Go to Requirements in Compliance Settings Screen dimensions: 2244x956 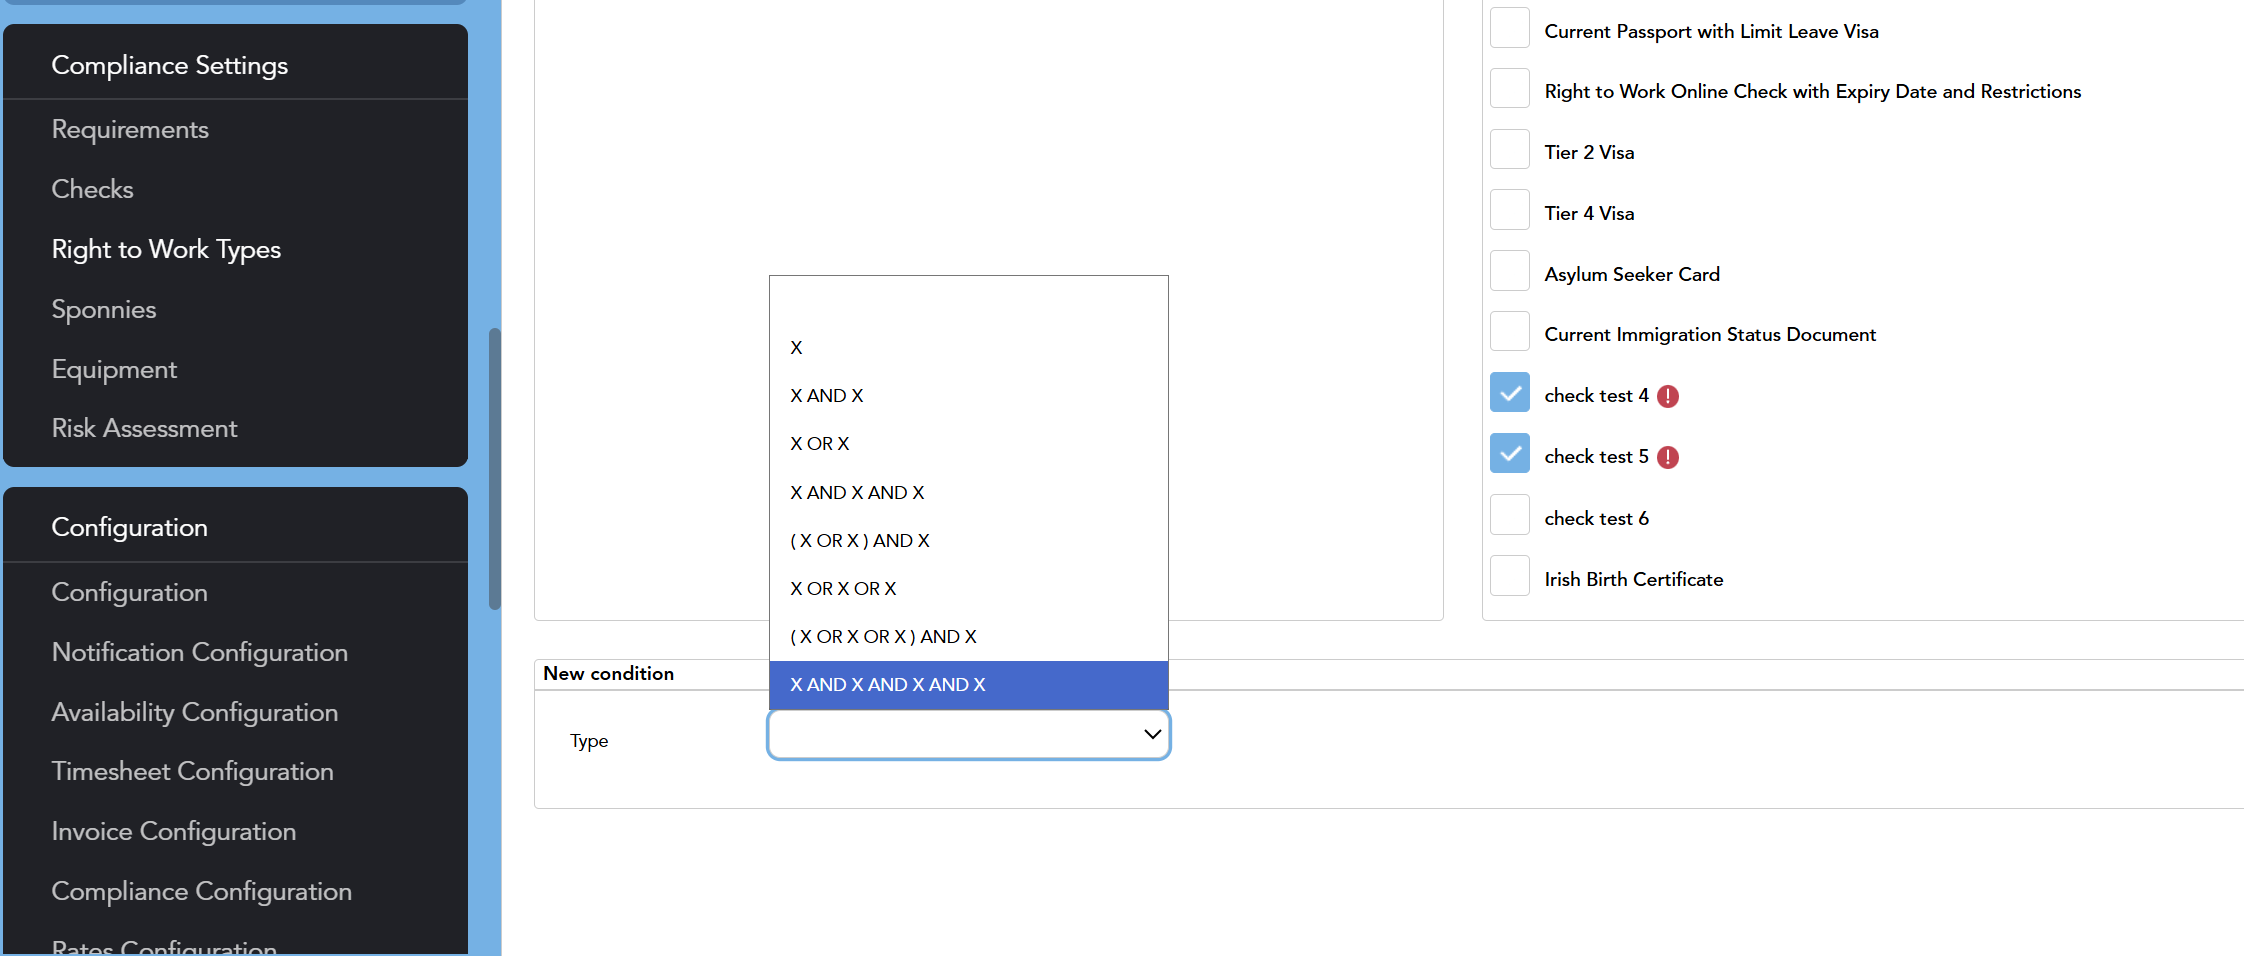pyautogui.click(x=130, y=129)
